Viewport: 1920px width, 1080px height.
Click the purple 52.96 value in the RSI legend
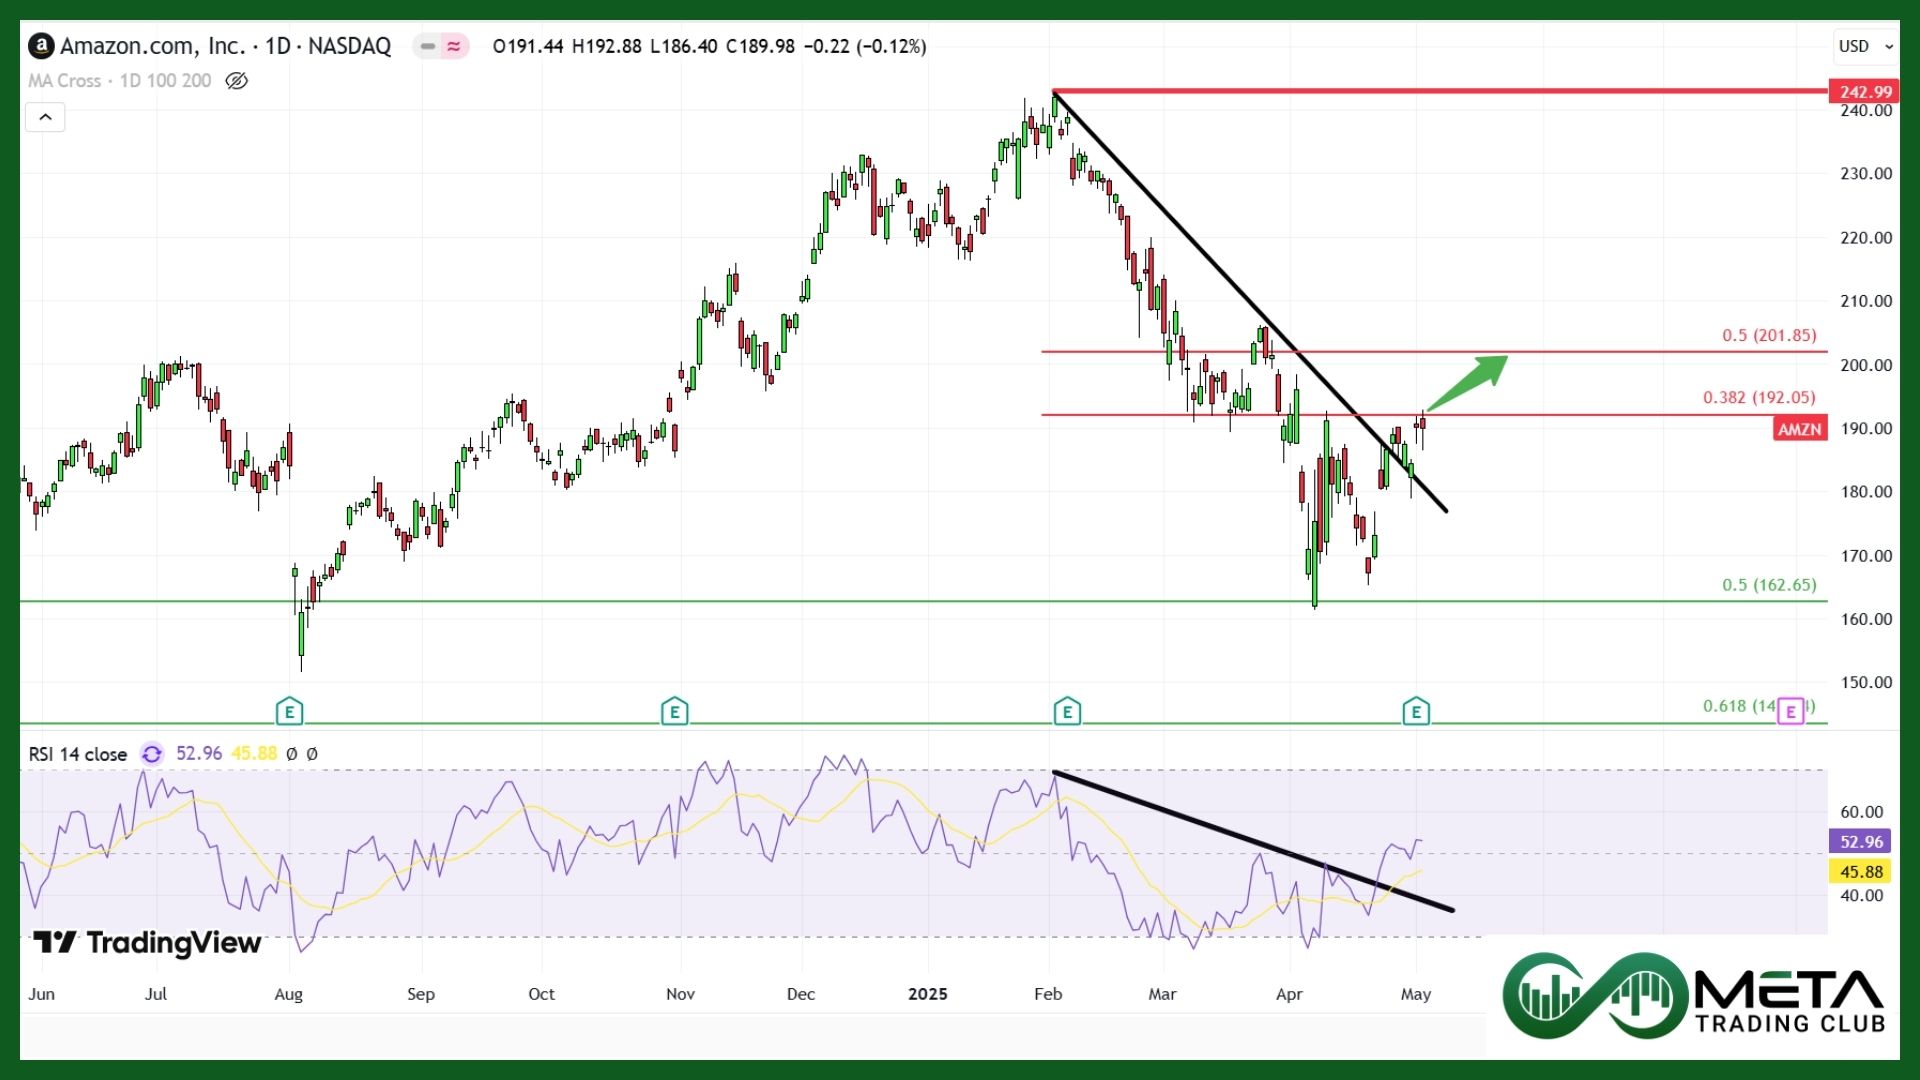pos(199,754)
